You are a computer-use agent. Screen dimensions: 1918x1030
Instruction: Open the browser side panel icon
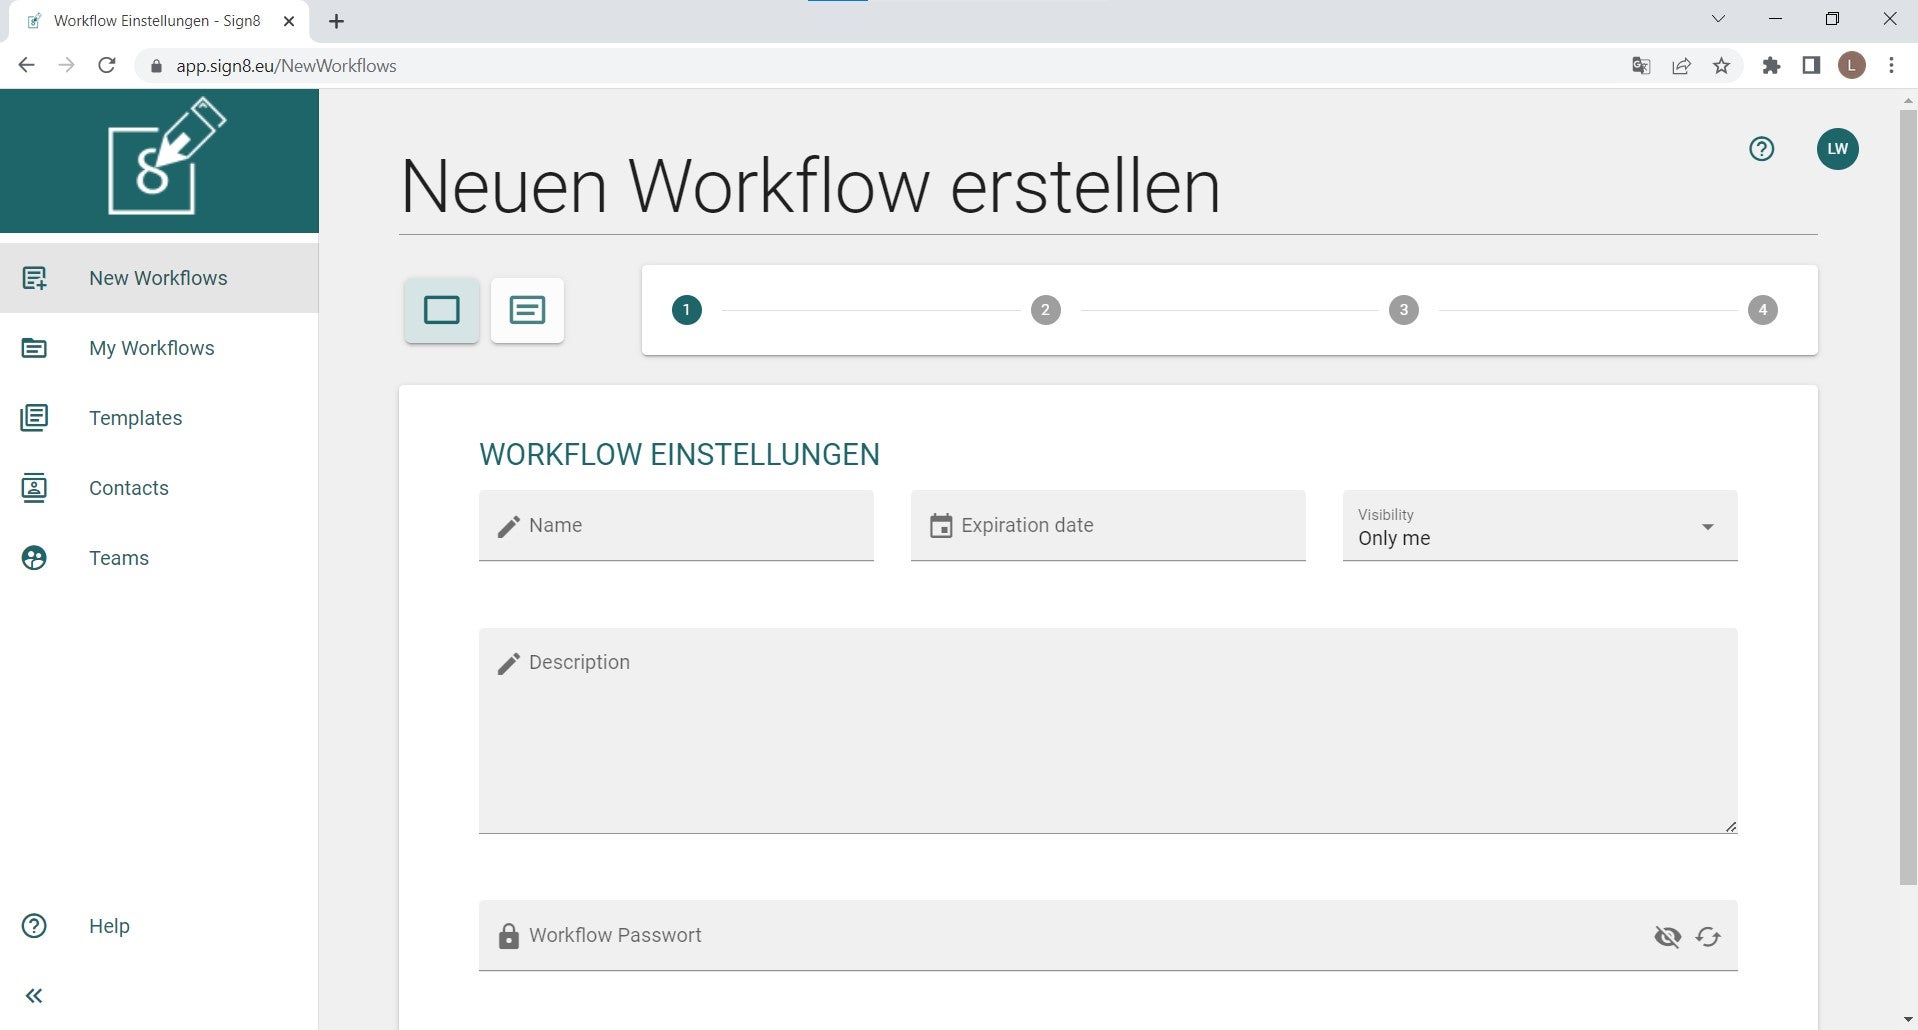click(x=1811, y=66)
